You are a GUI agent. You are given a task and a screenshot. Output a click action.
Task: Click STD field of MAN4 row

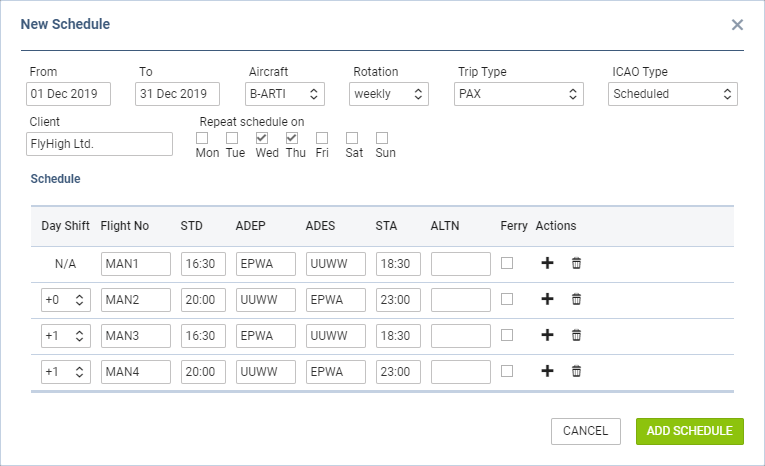click(203, 372)
